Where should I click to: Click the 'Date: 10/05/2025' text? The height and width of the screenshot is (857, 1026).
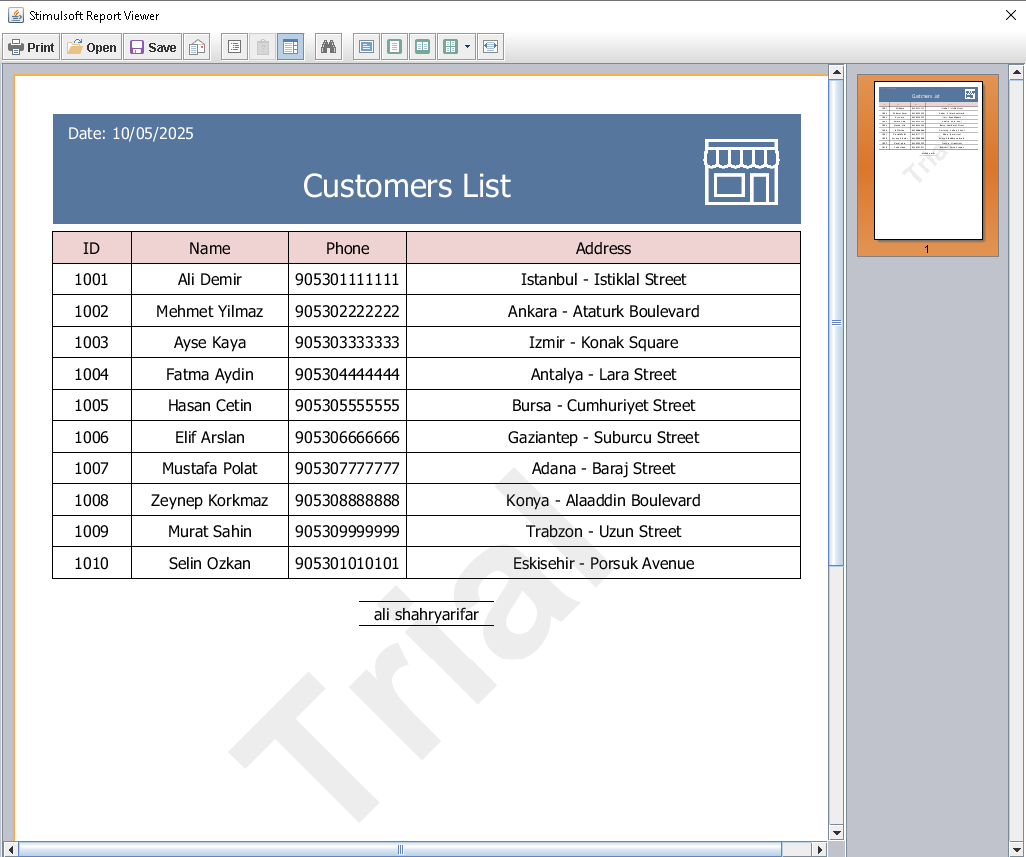pos(131,133)
